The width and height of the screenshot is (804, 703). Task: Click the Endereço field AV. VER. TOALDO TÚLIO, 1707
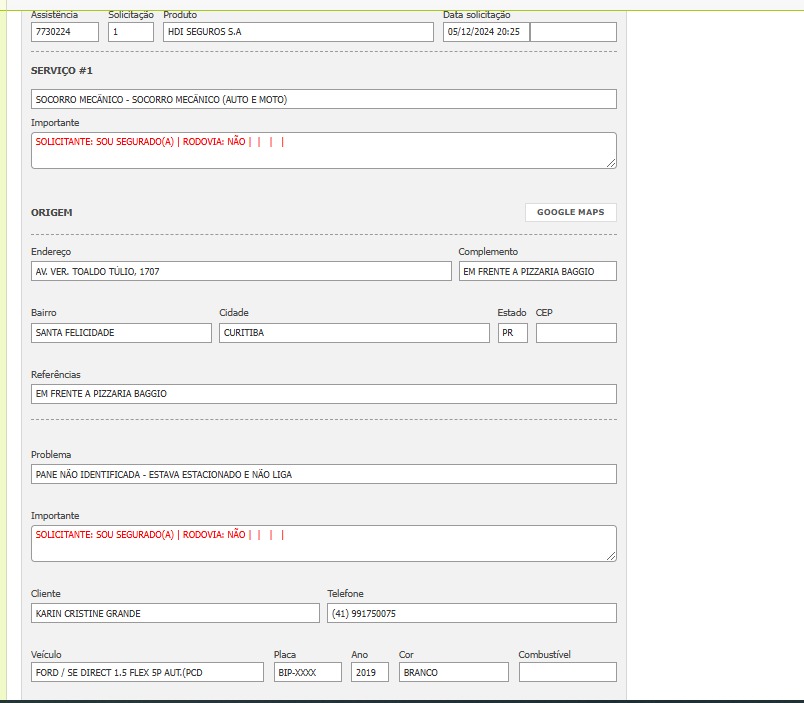(241, 271)
